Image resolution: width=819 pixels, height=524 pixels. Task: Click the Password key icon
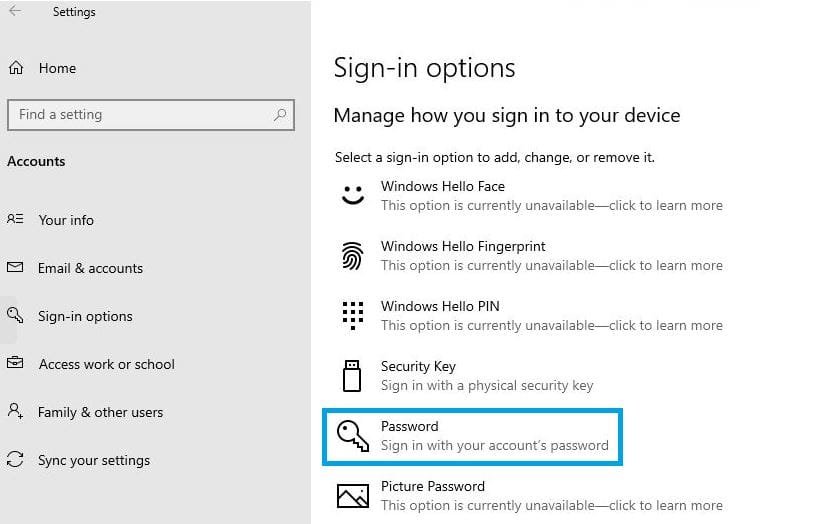tap(353, 436)
